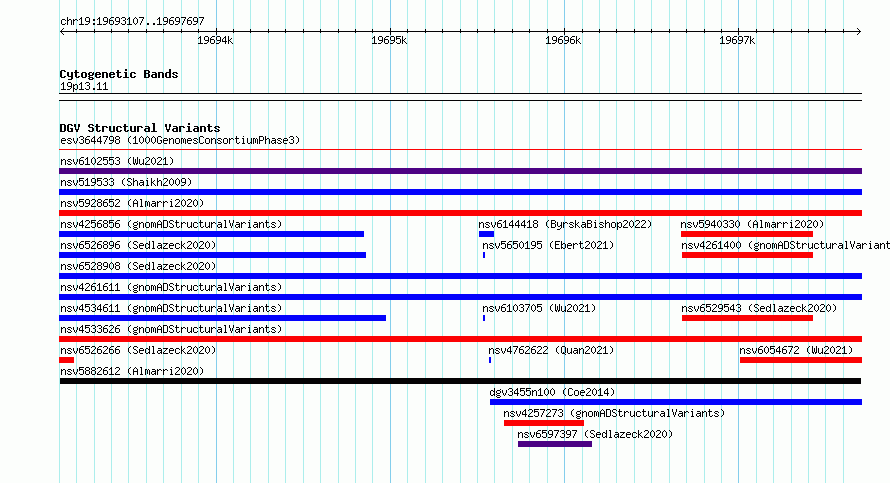Viewport: 890px width, 483px height.
Task: Click the blue bar under nsv4534611
Action: [222, 318]
